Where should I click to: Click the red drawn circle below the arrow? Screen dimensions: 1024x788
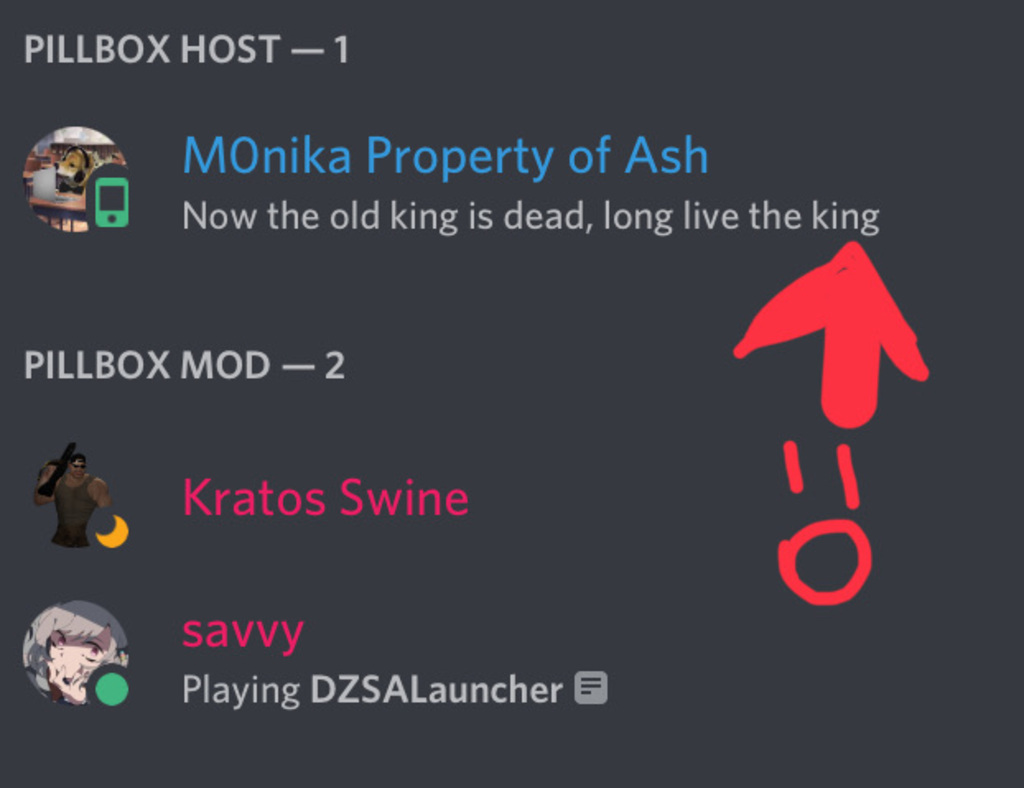point(825,561)
